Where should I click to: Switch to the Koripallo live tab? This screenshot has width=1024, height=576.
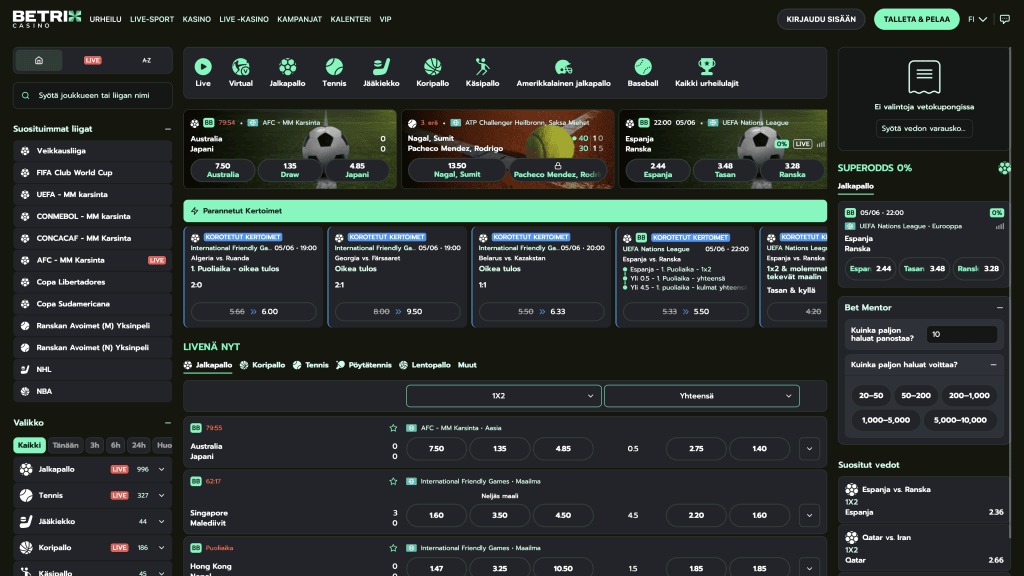tap(263, 365)
